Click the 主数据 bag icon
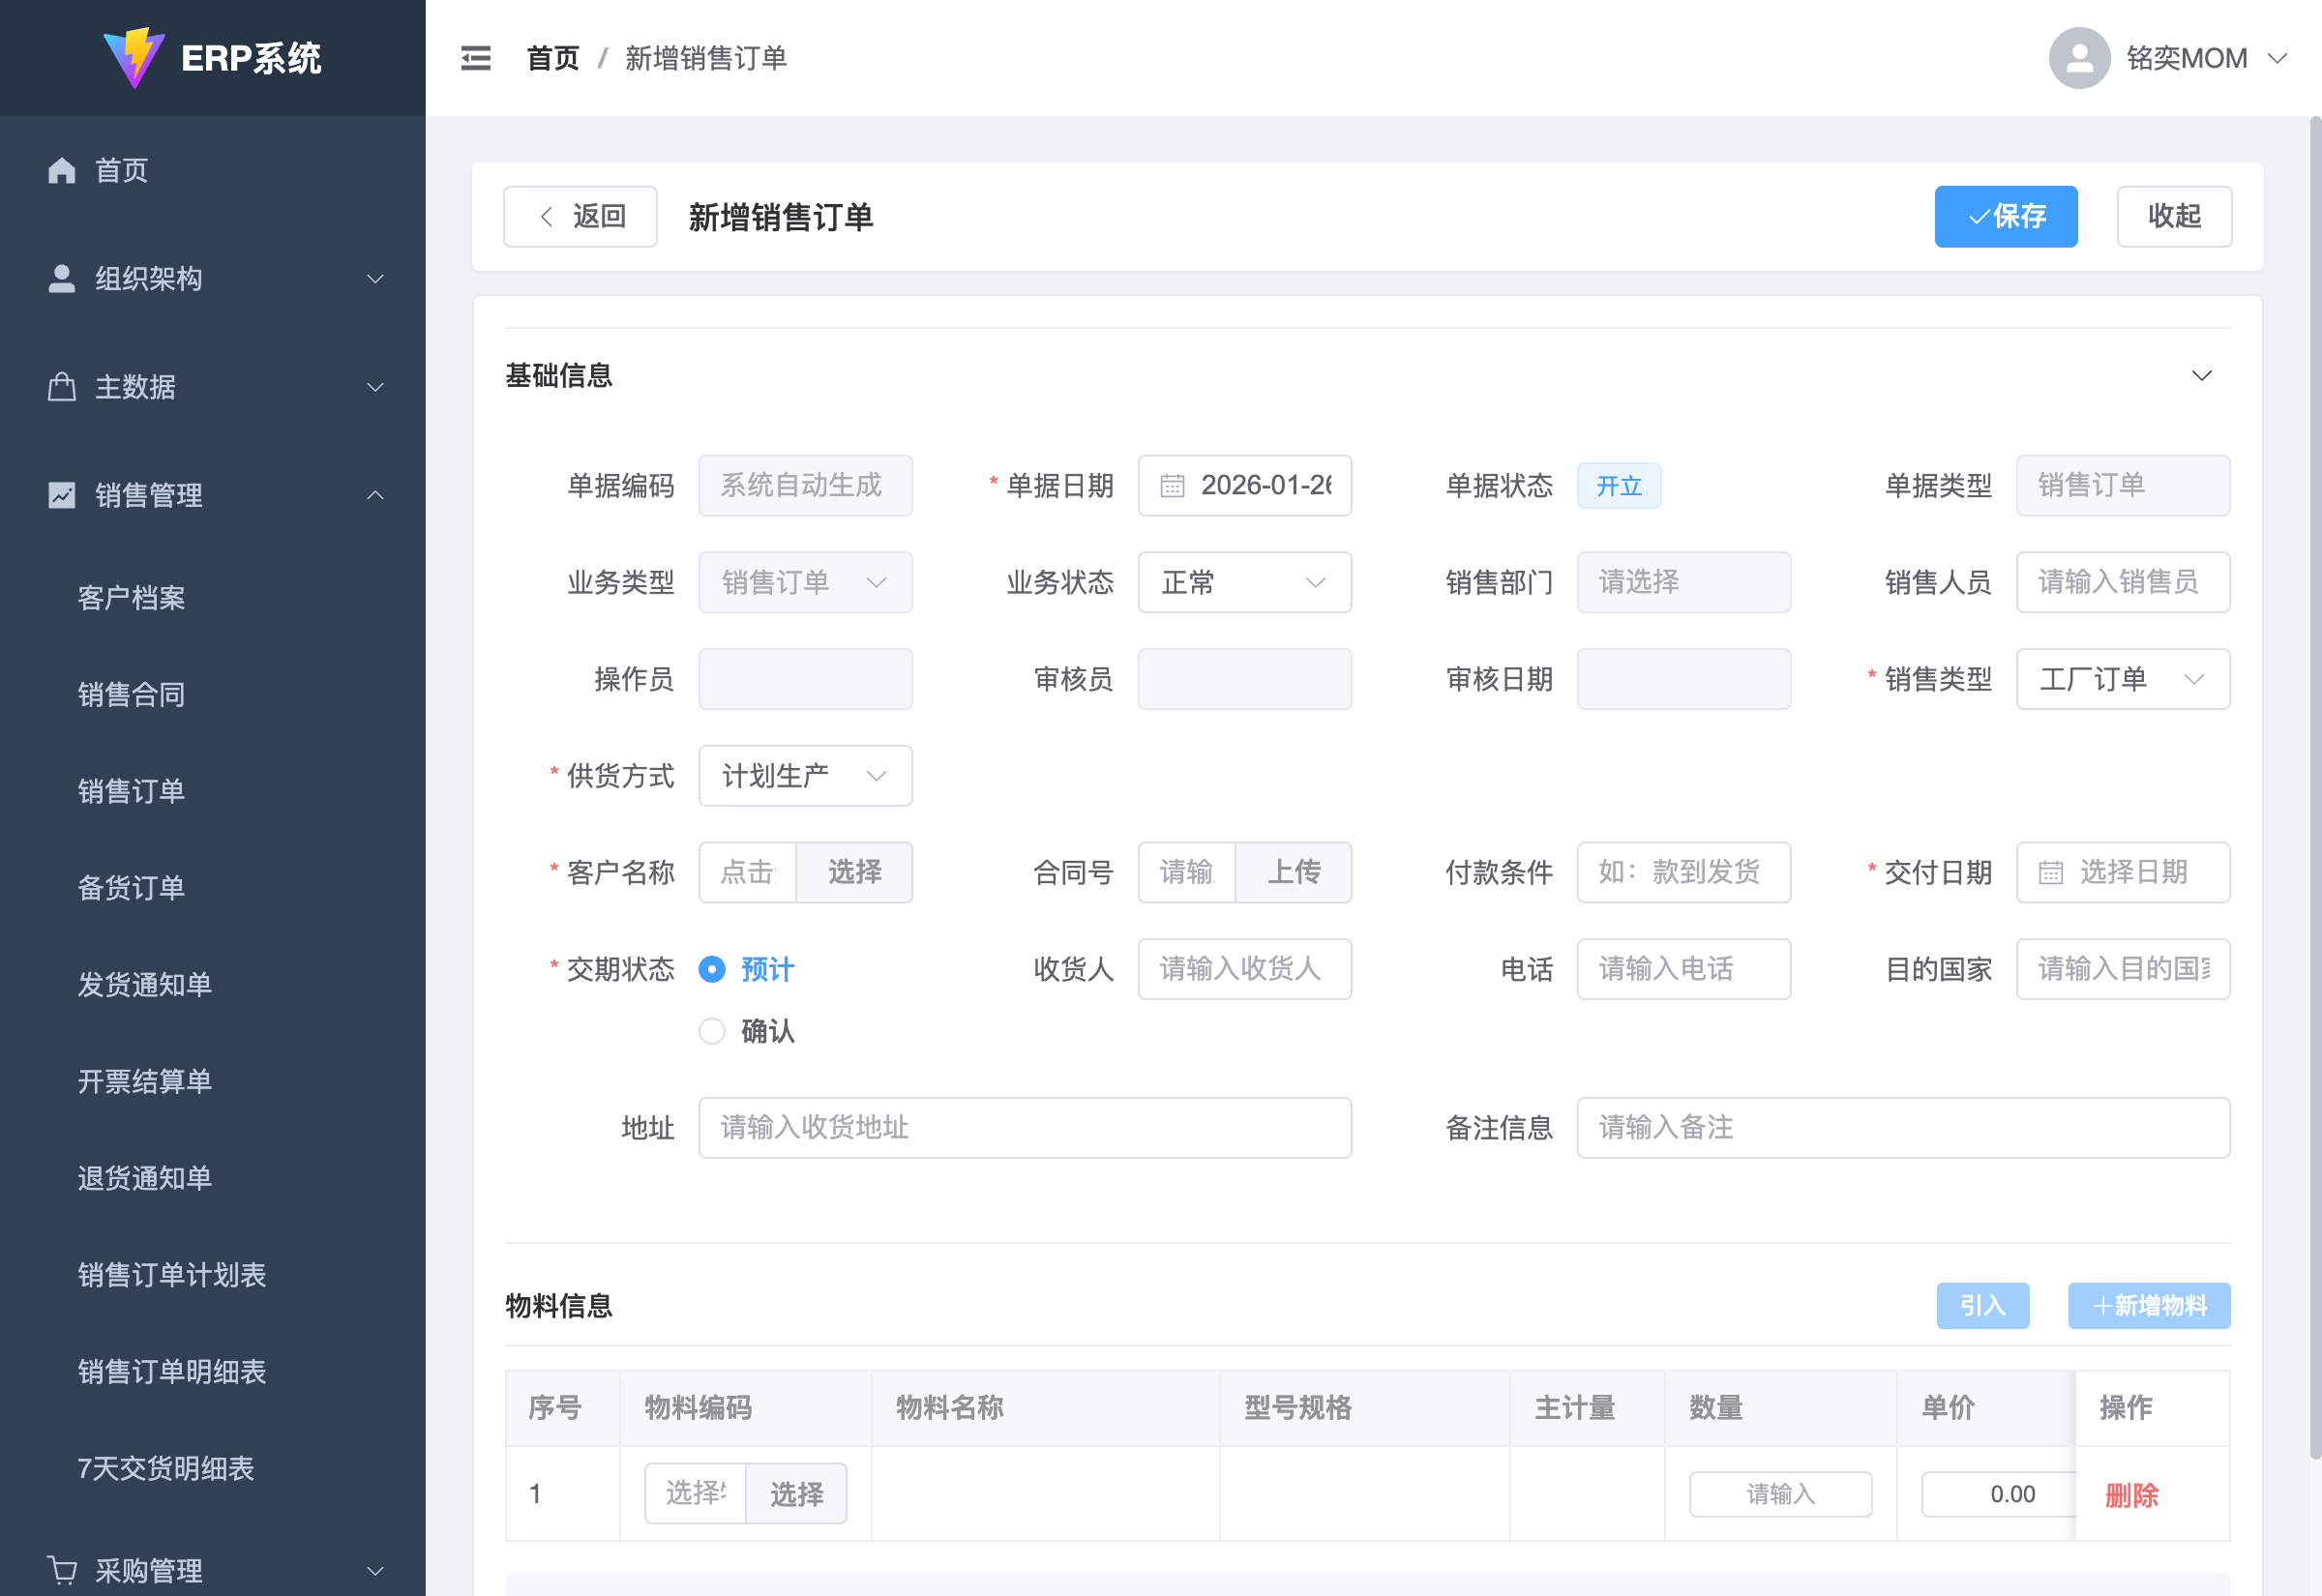The width and height of the screenshot is (2322, 1596). point(62,387)
